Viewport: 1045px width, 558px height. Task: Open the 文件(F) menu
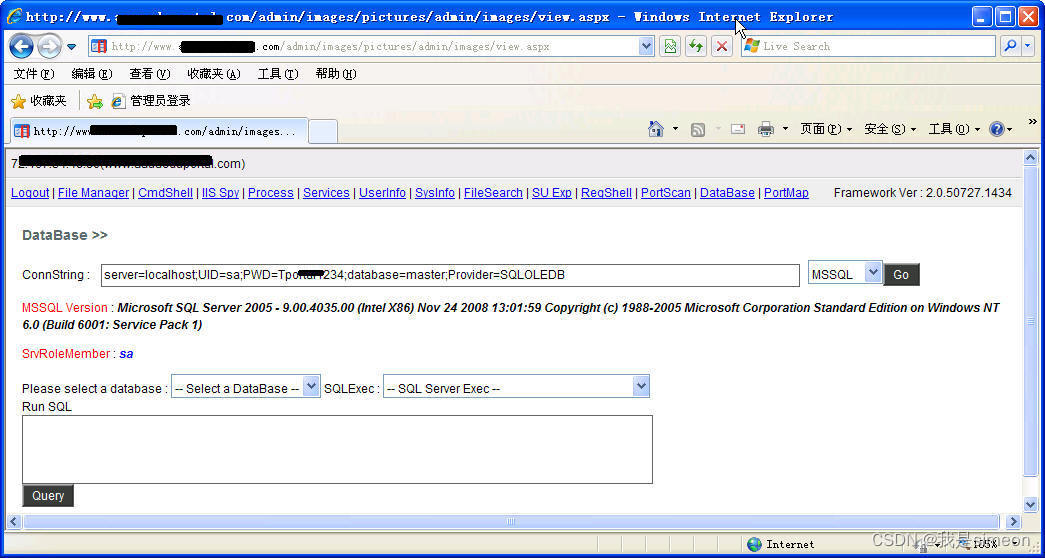click(34, 74)
